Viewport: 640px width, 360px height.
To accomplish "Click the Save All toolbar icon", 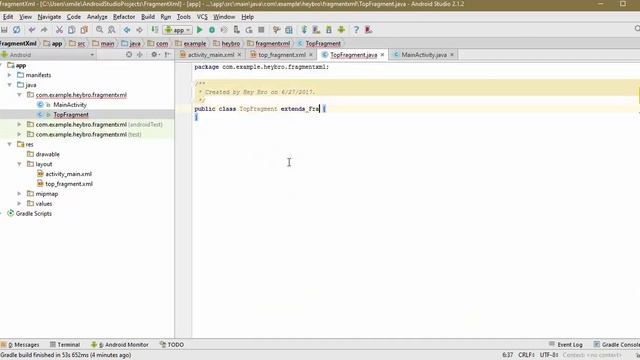I will 4,30.
